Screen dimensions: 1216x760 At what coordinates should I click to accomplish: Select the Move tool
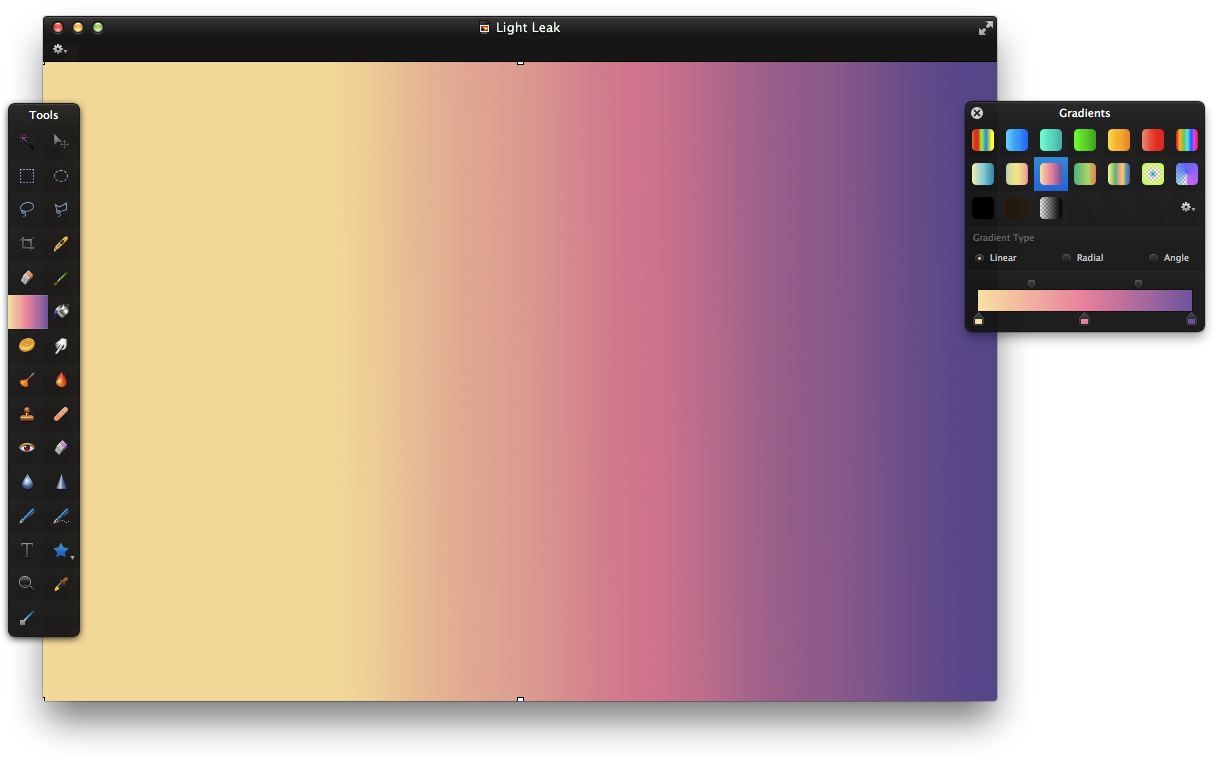(x=61, y=142)
